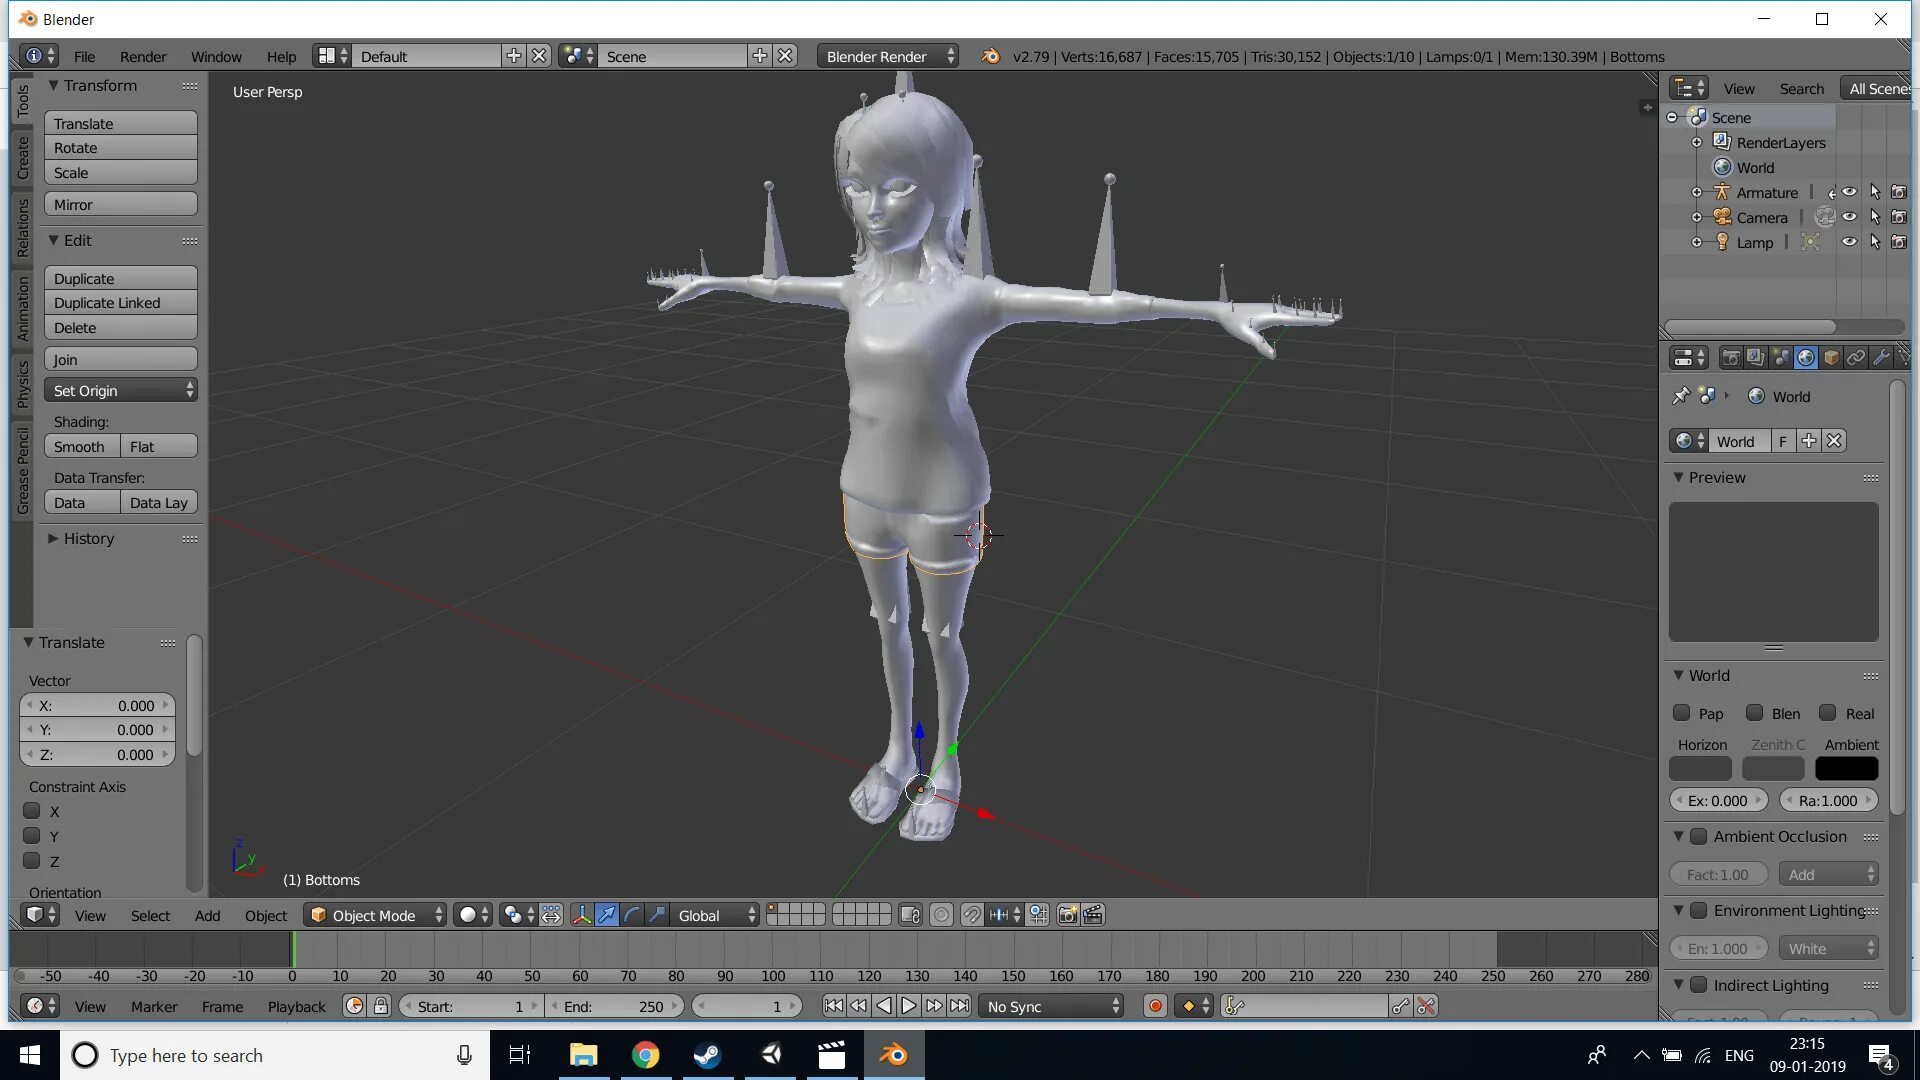
Task: Select the rotate manipulator icon
Action: click(x=632, y=915)
